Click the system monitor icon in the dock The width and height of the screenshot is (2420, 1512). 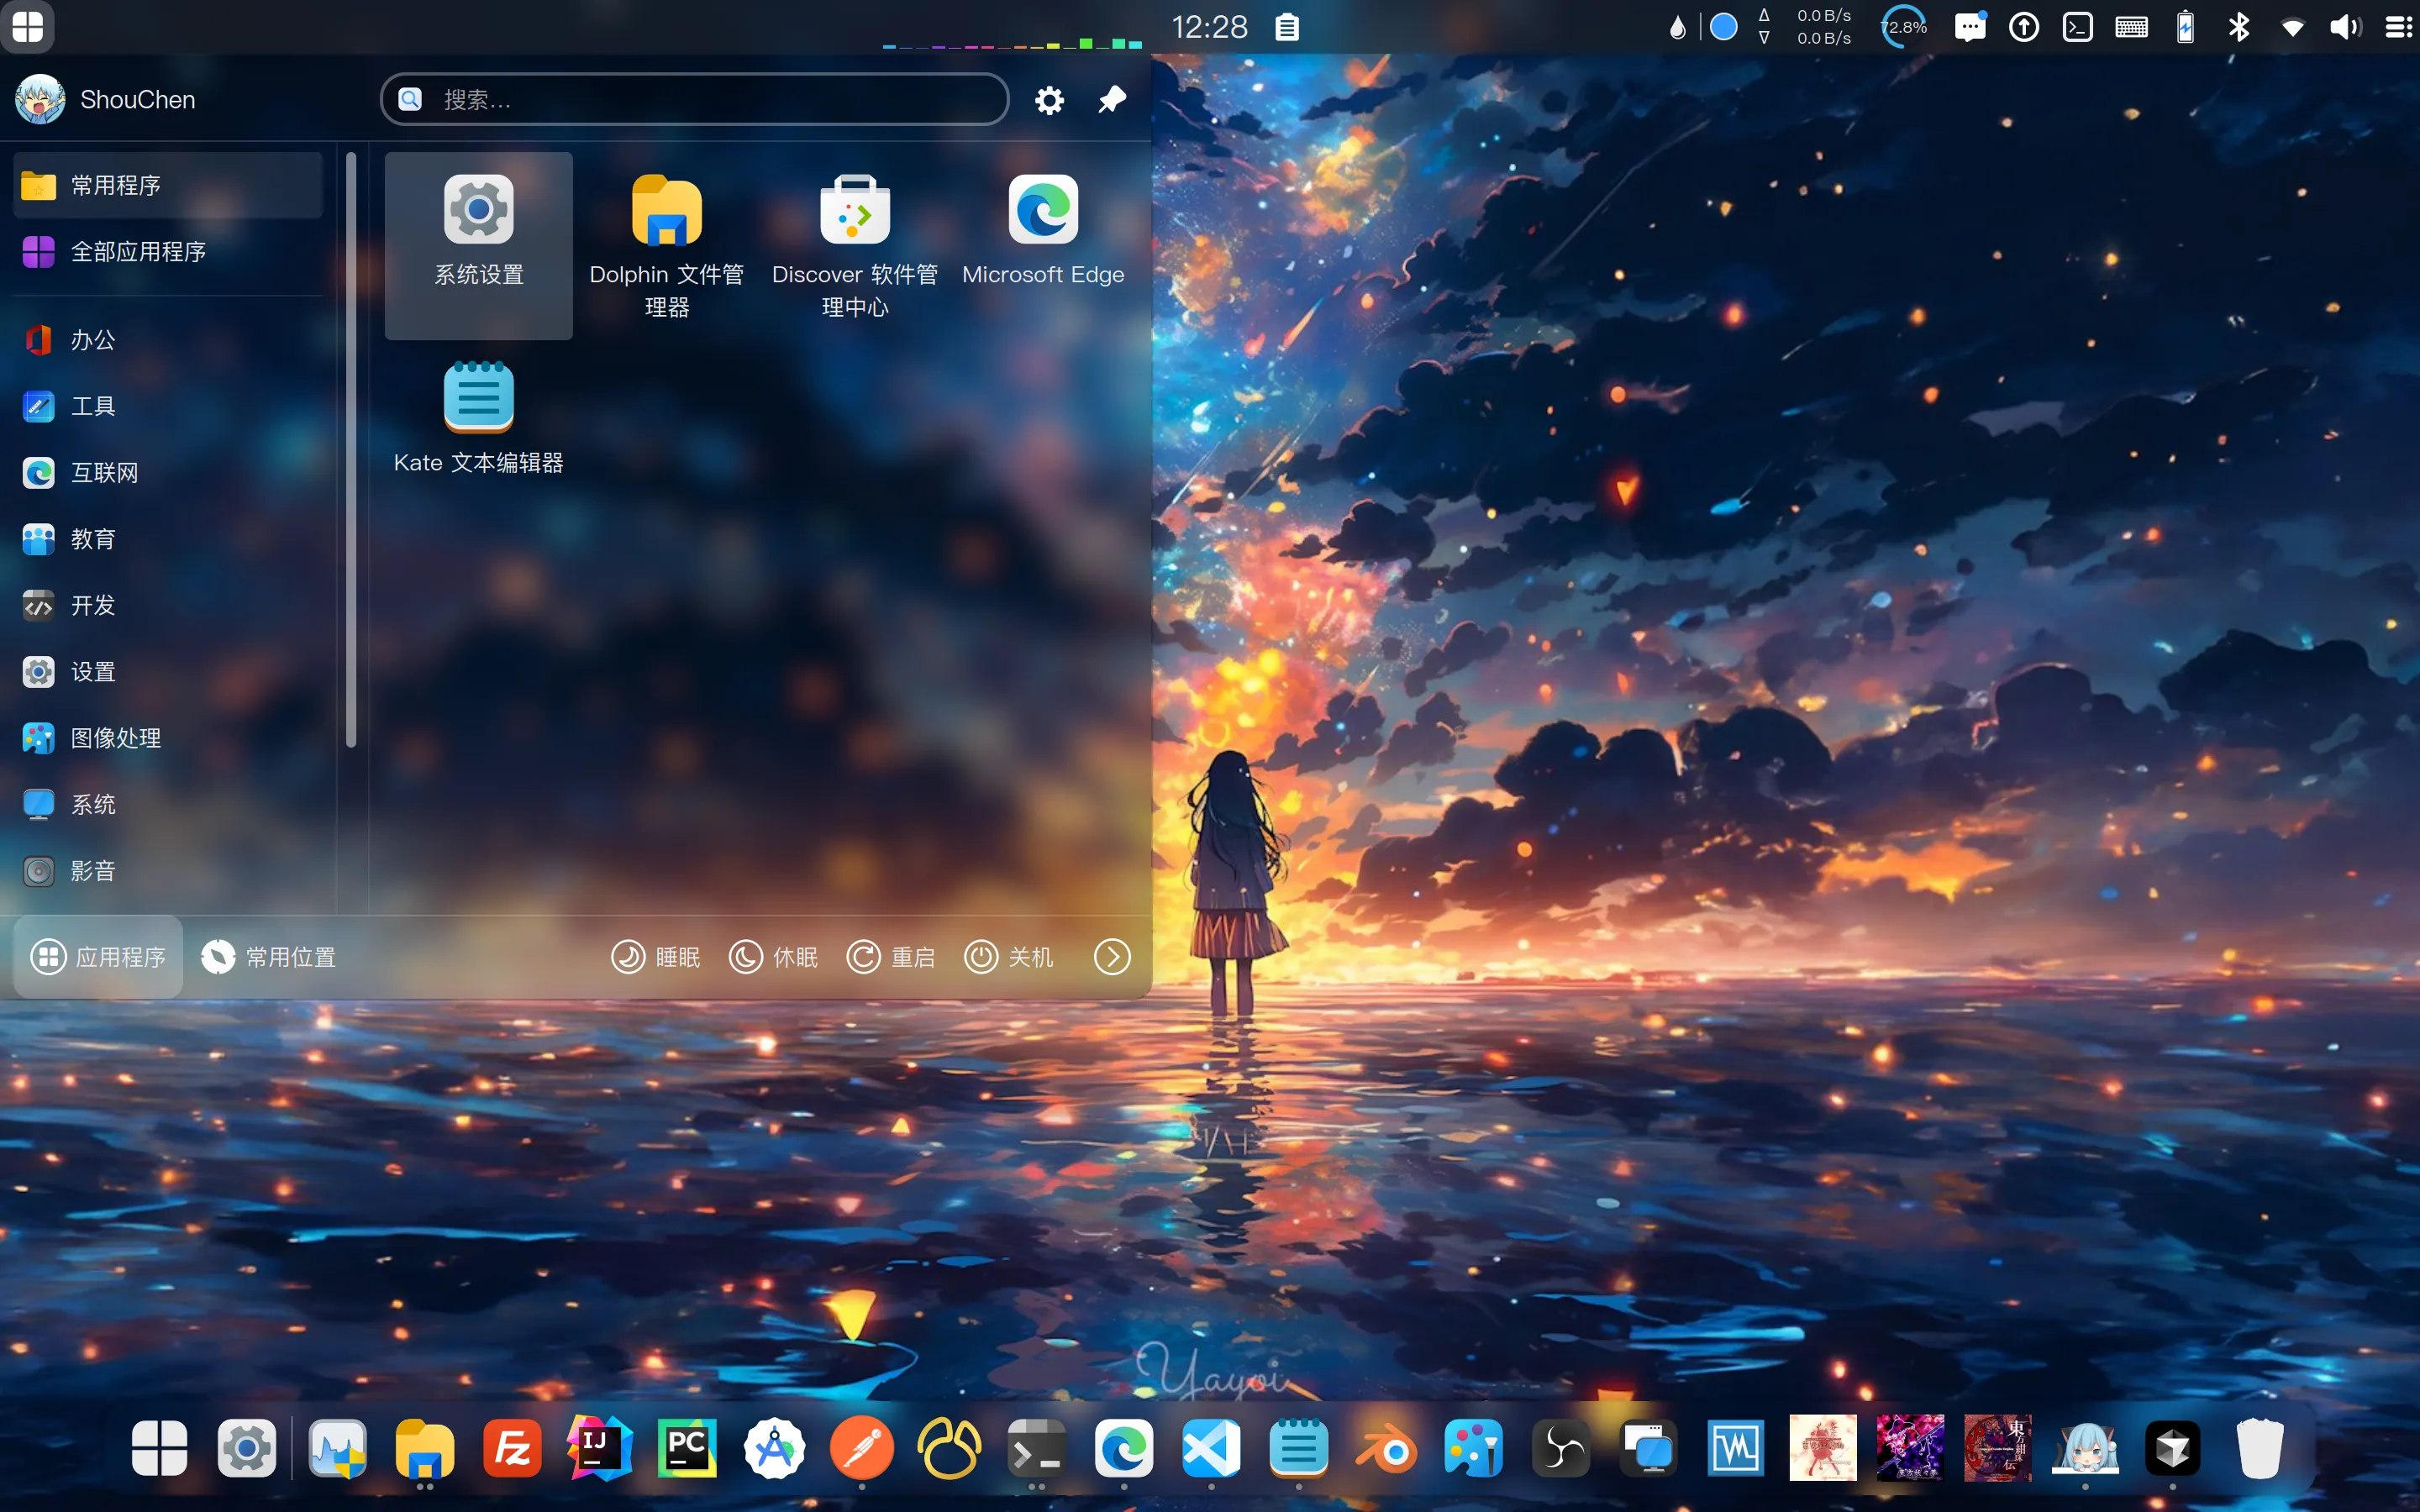[x=337, y=1448]
